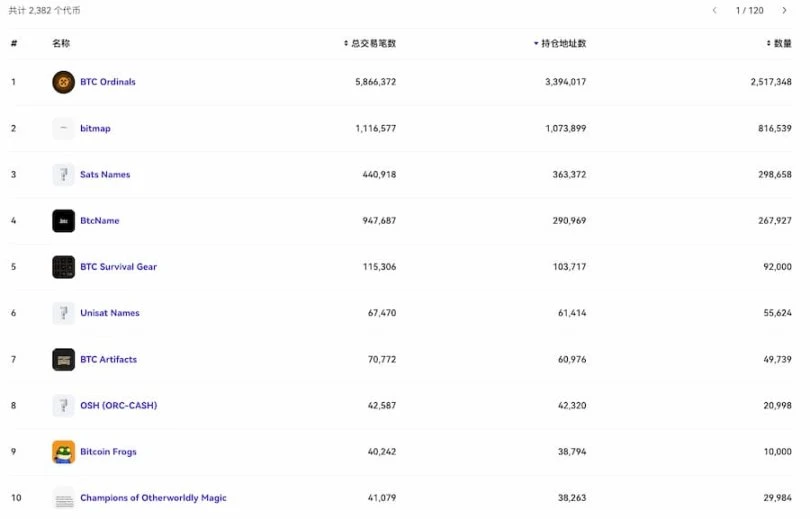This screenshot has height=519, width=810.
Task: Click the page indicator 1 / 120
Action: 749,10
